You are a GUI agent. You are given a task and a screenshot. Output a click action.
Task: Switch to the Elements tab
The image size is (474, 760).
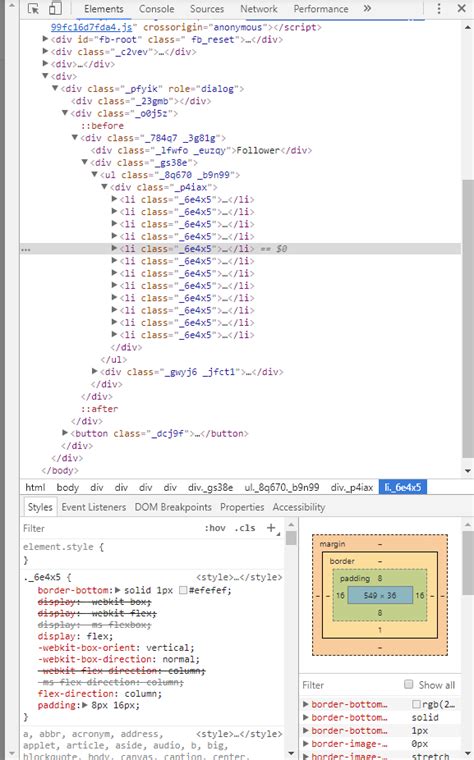pyautogui.click(x=104, y=9)
